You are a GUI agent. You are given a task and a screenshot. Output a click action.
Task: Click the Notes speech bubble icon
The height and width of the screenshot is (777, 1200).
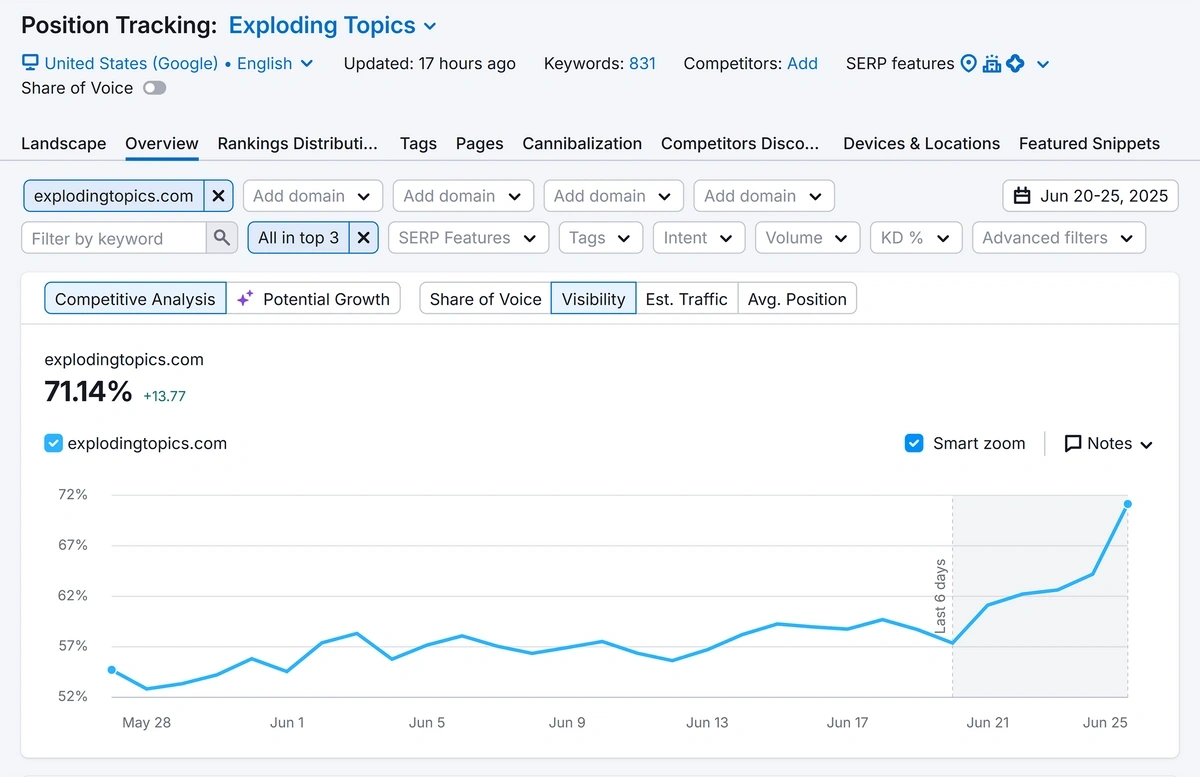(1073, 443)
